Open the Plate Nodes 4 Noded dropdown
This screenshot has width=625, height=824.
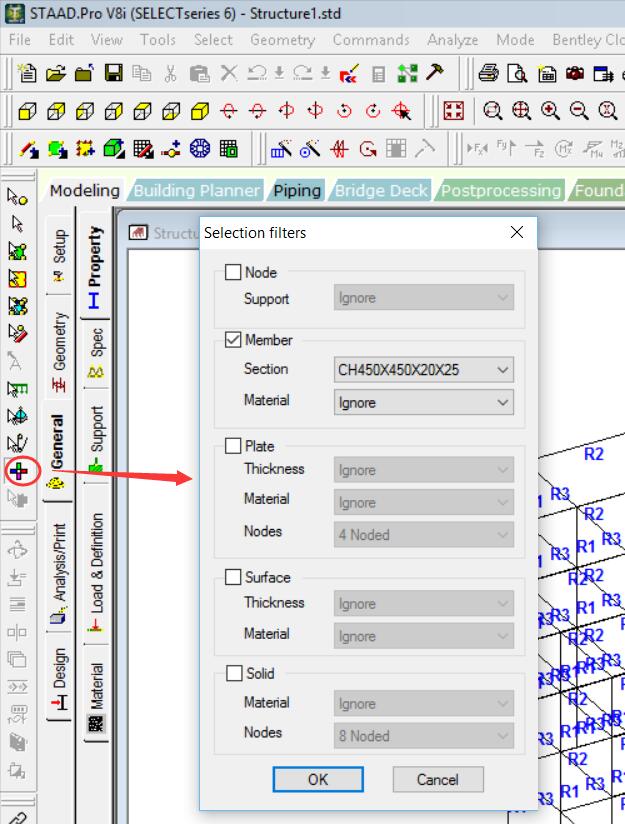[x=424, y=535]
